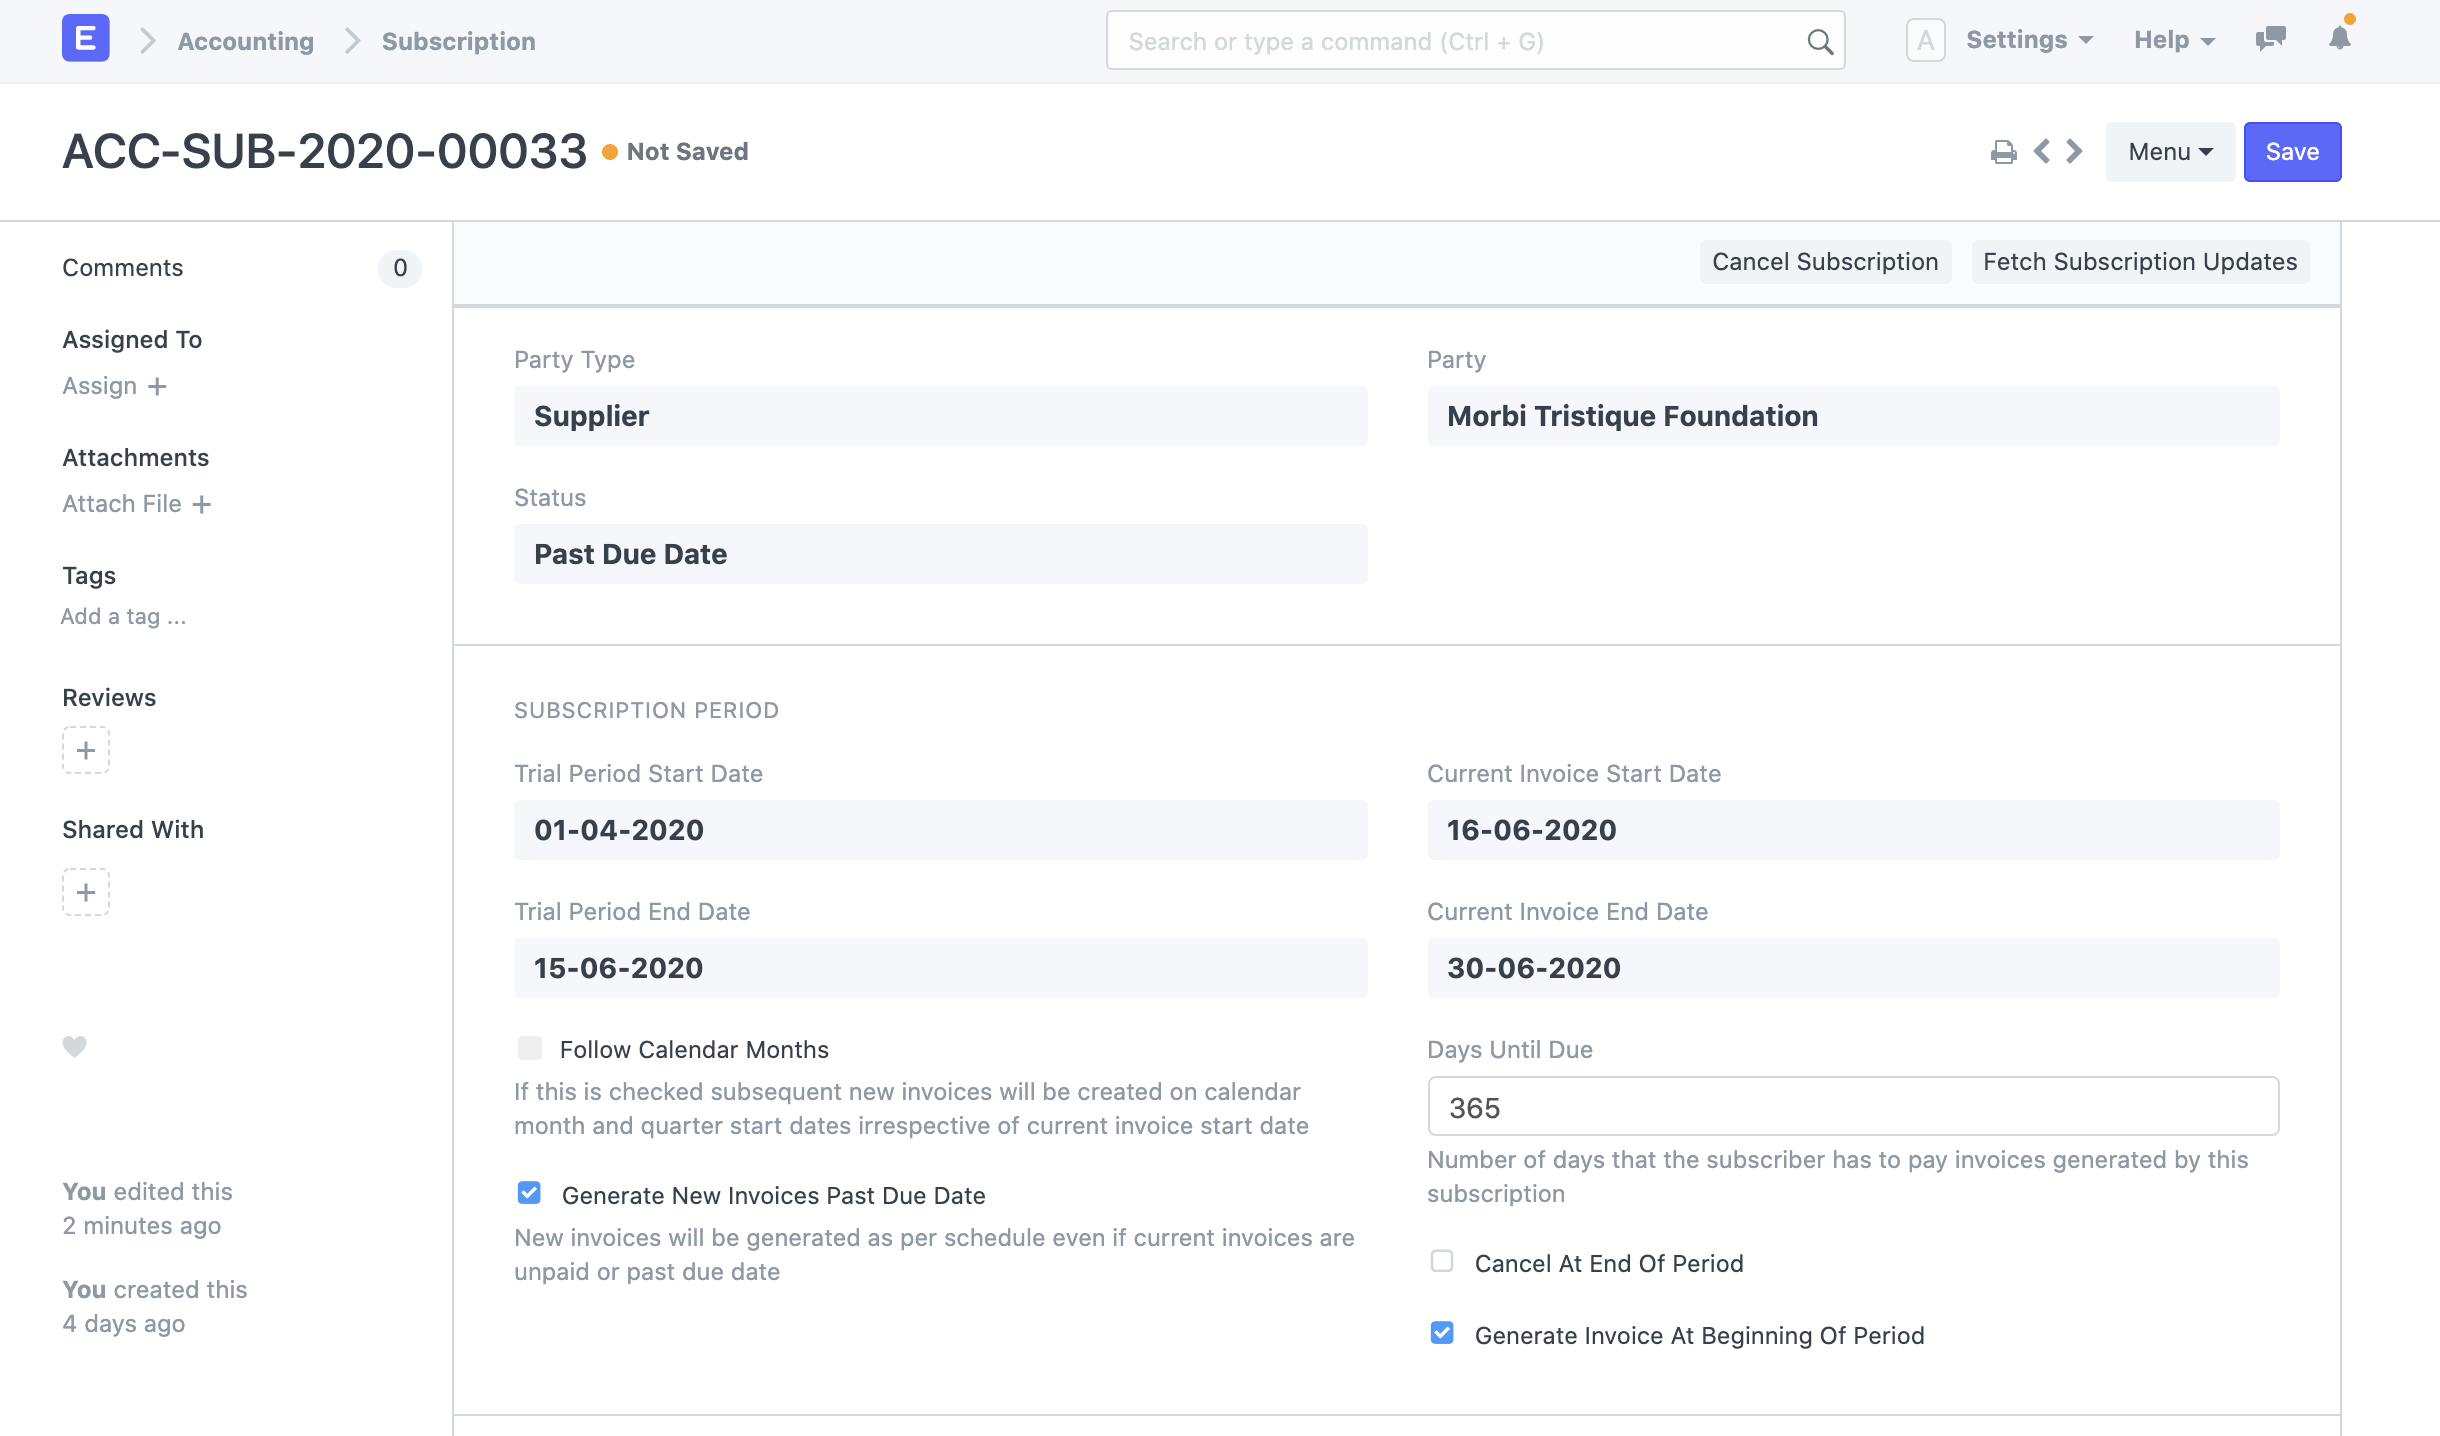The image size is (2440, 1436).
Task: Click Cancel Subscription button
Action: coord(1825,262)
